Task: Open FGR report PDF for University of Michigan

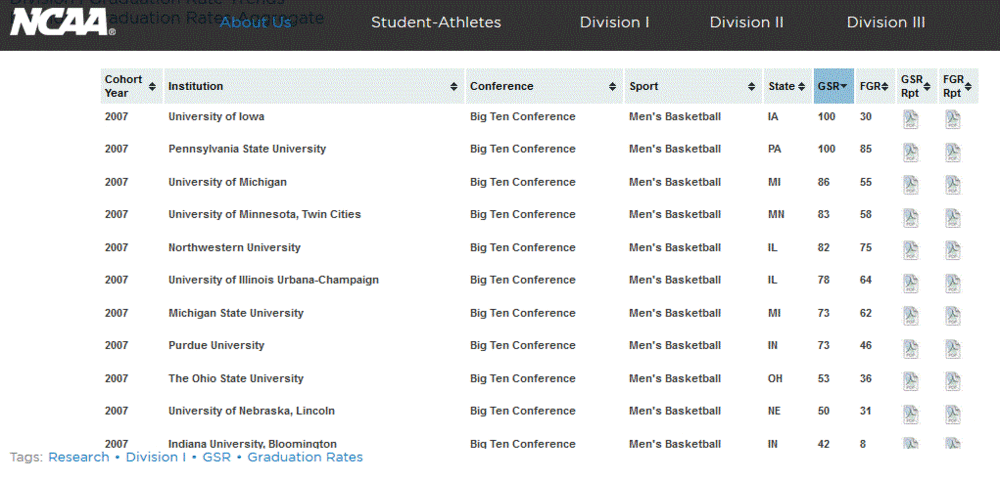Action: 953,185
